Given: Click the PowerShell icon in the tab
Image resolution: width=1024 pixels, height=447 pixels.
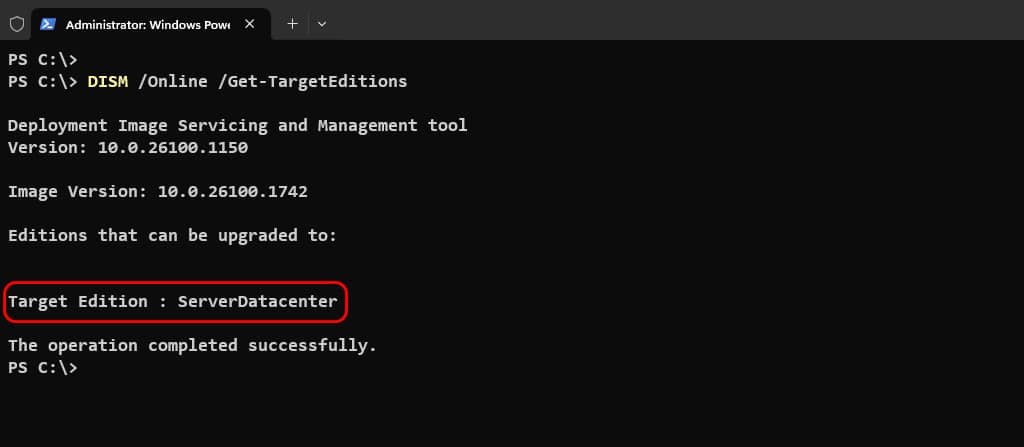Looking at the screenshot, I should pyautogui.click(x=47, y=24).
